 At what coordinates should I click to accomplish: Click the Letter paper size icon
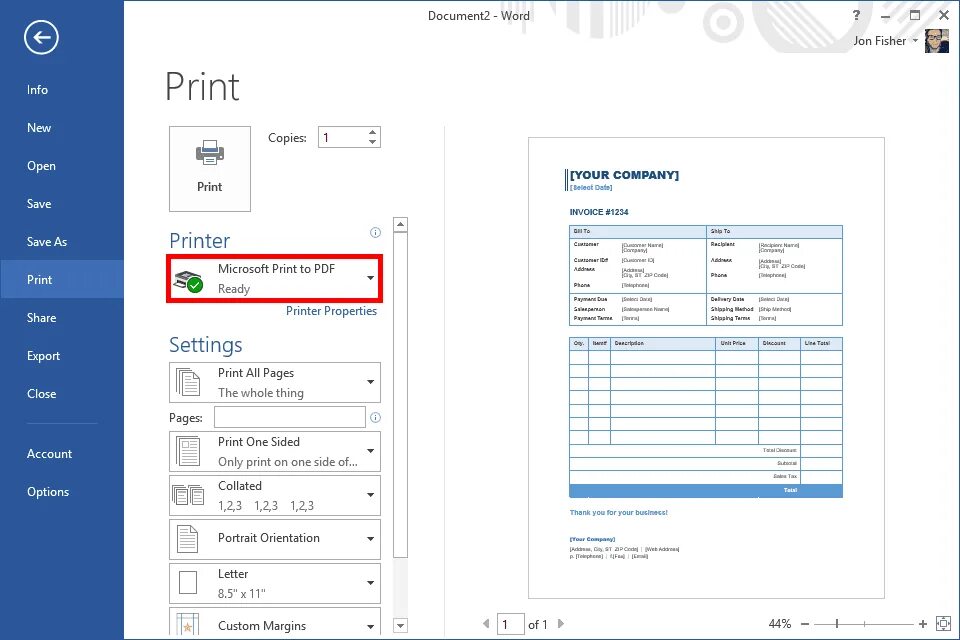[188, 583]
